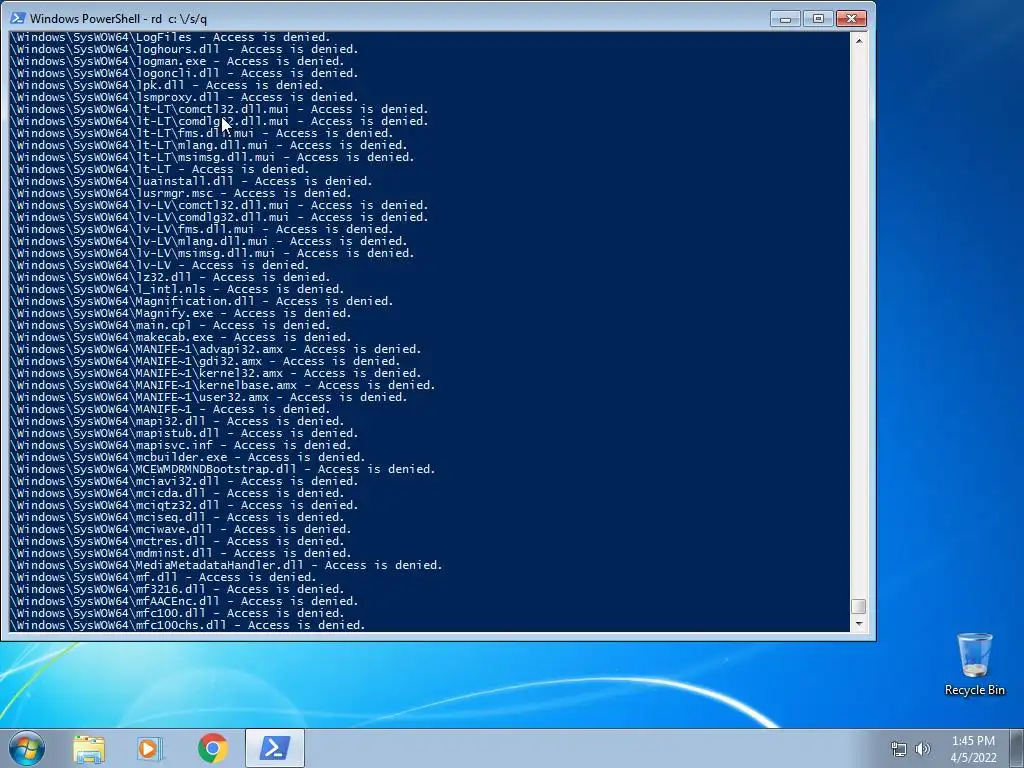Click the mapi32.dll line

tap(178, 421)
